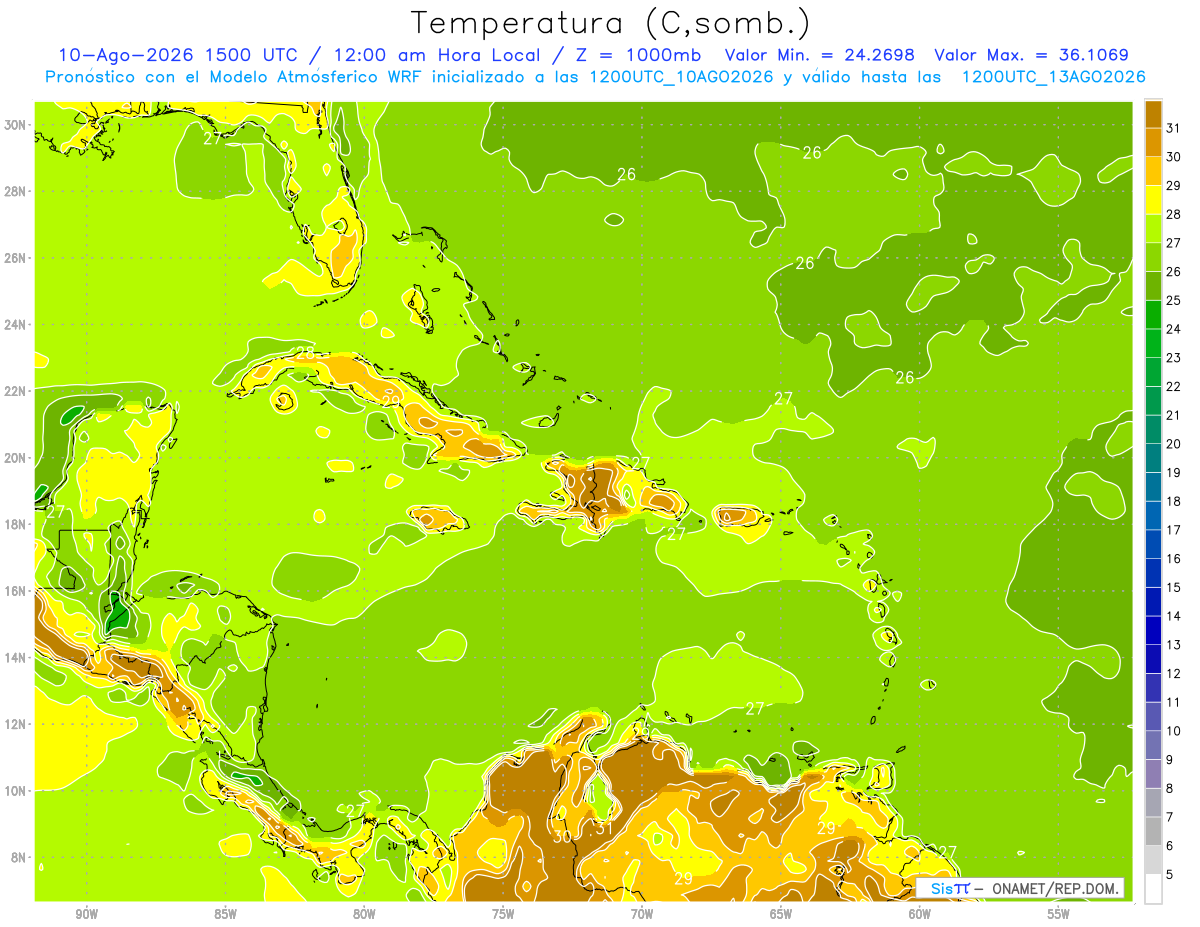This screenshot has width=1200, height=927.
Task: Click the color bar label 16
Action: [x=1173, y=559]
